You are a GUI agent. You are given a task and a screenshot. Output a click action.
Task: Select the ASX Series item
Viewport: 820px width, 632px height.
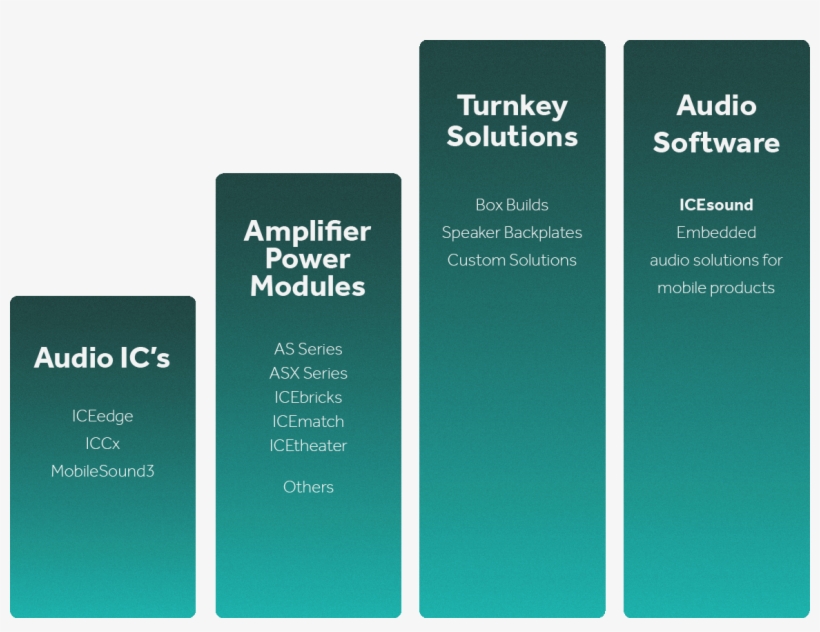point(308,373)
